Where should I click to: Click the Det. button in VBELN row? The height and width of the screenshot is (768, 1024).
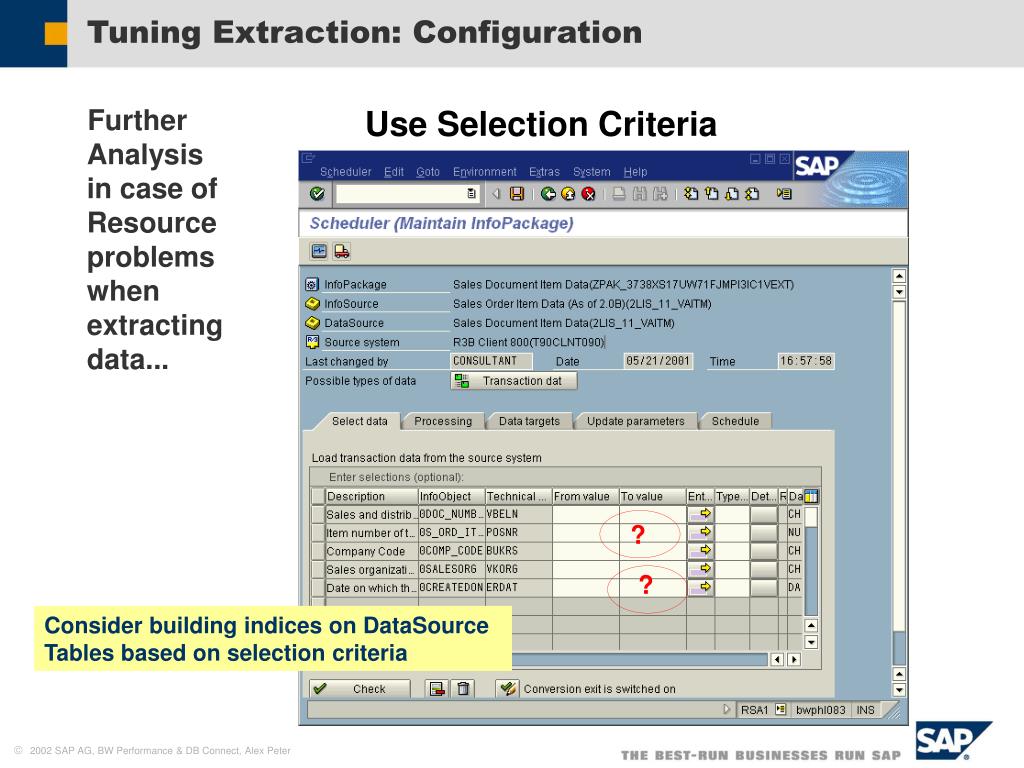click(763, 515)
